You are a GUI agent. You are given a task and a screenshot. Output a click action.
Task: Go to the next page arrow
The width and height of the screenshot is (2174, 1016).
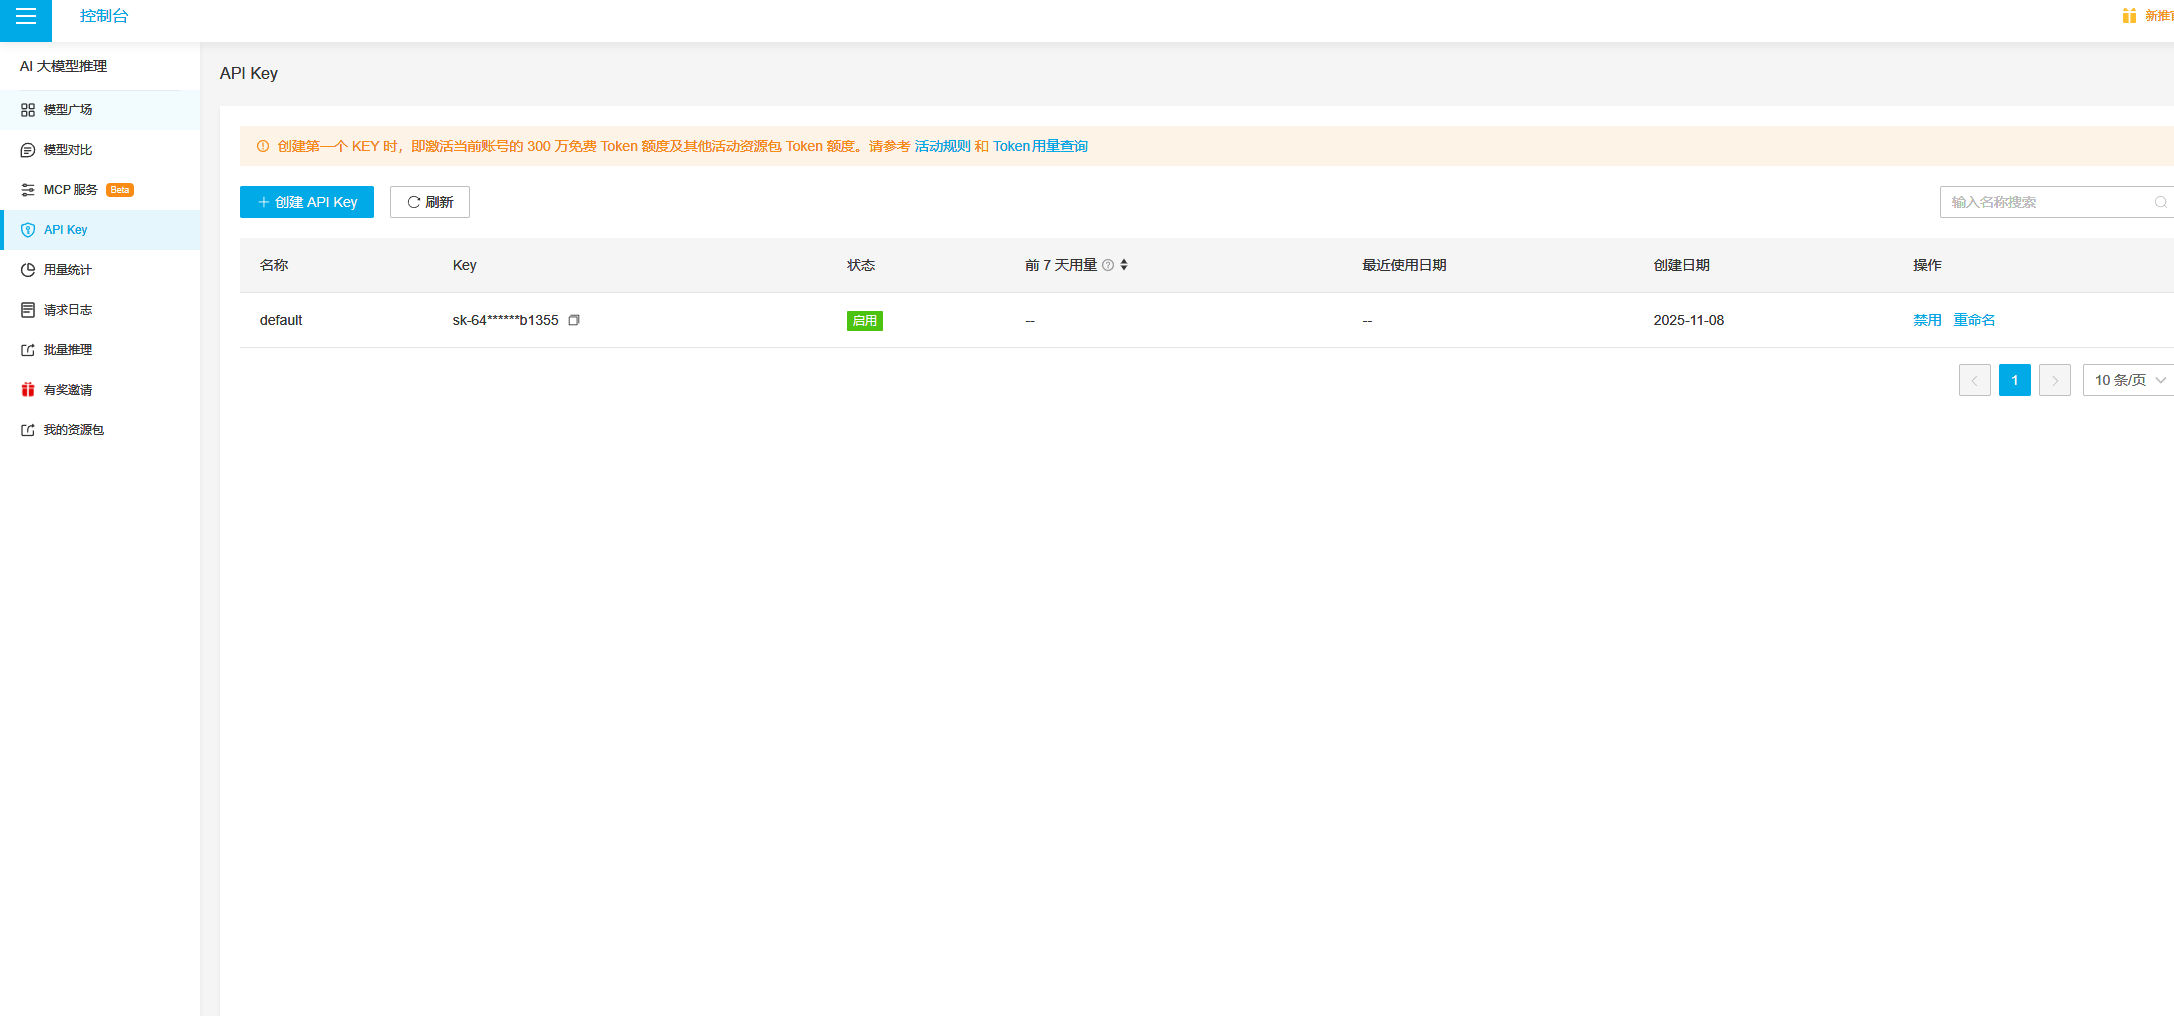2055,380
